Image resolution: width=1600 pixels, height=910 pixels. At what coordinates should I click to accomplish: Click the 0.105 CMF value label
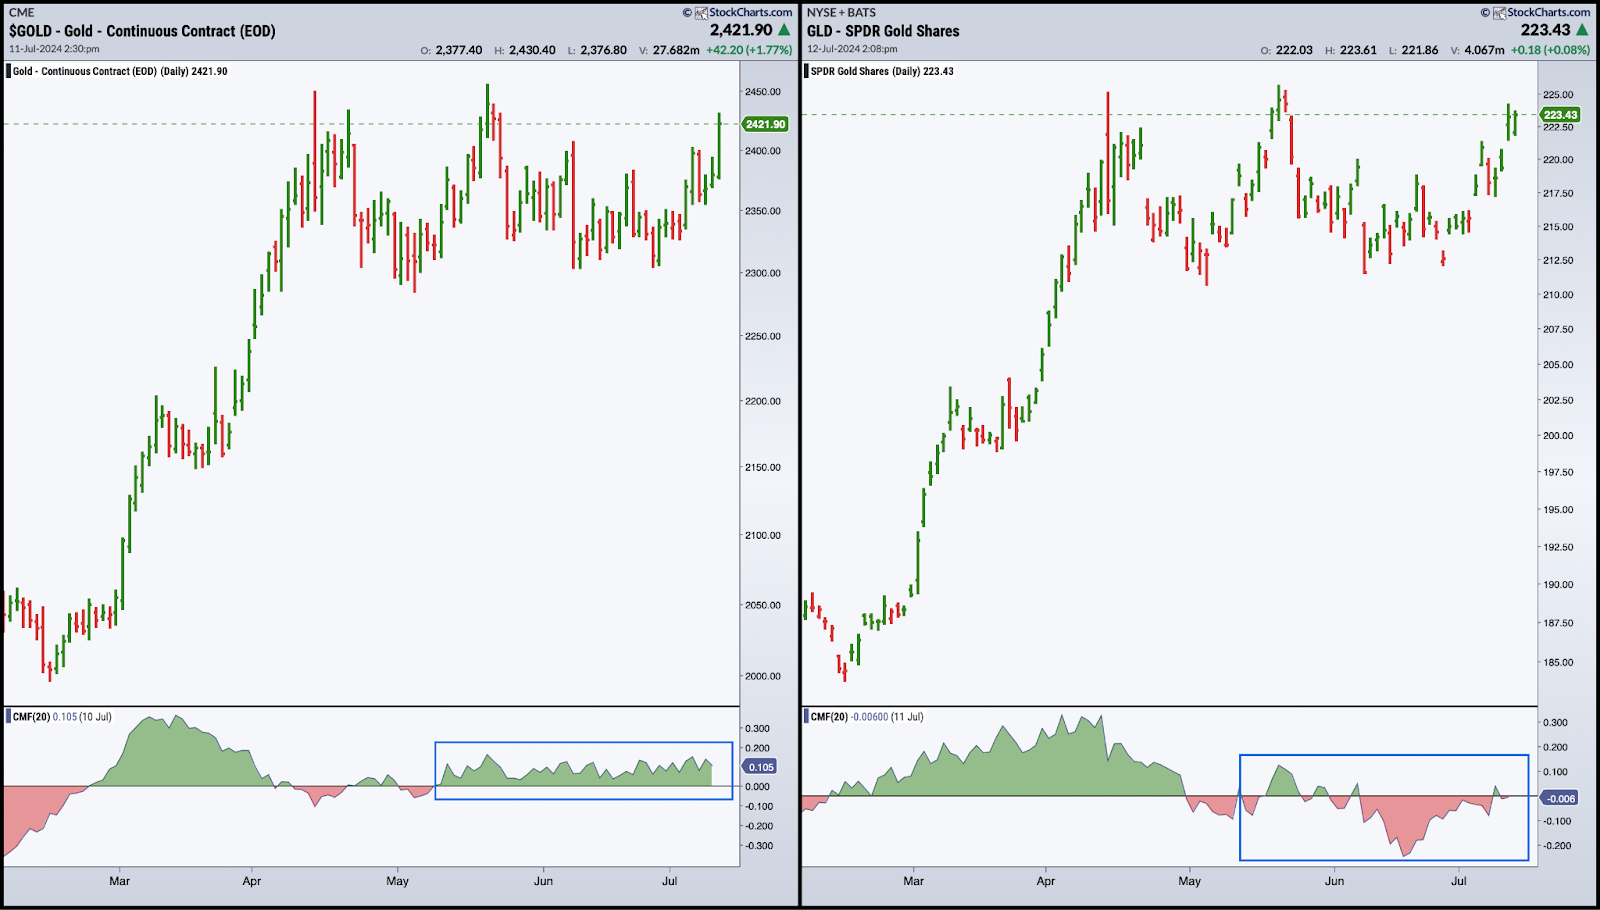761,767
